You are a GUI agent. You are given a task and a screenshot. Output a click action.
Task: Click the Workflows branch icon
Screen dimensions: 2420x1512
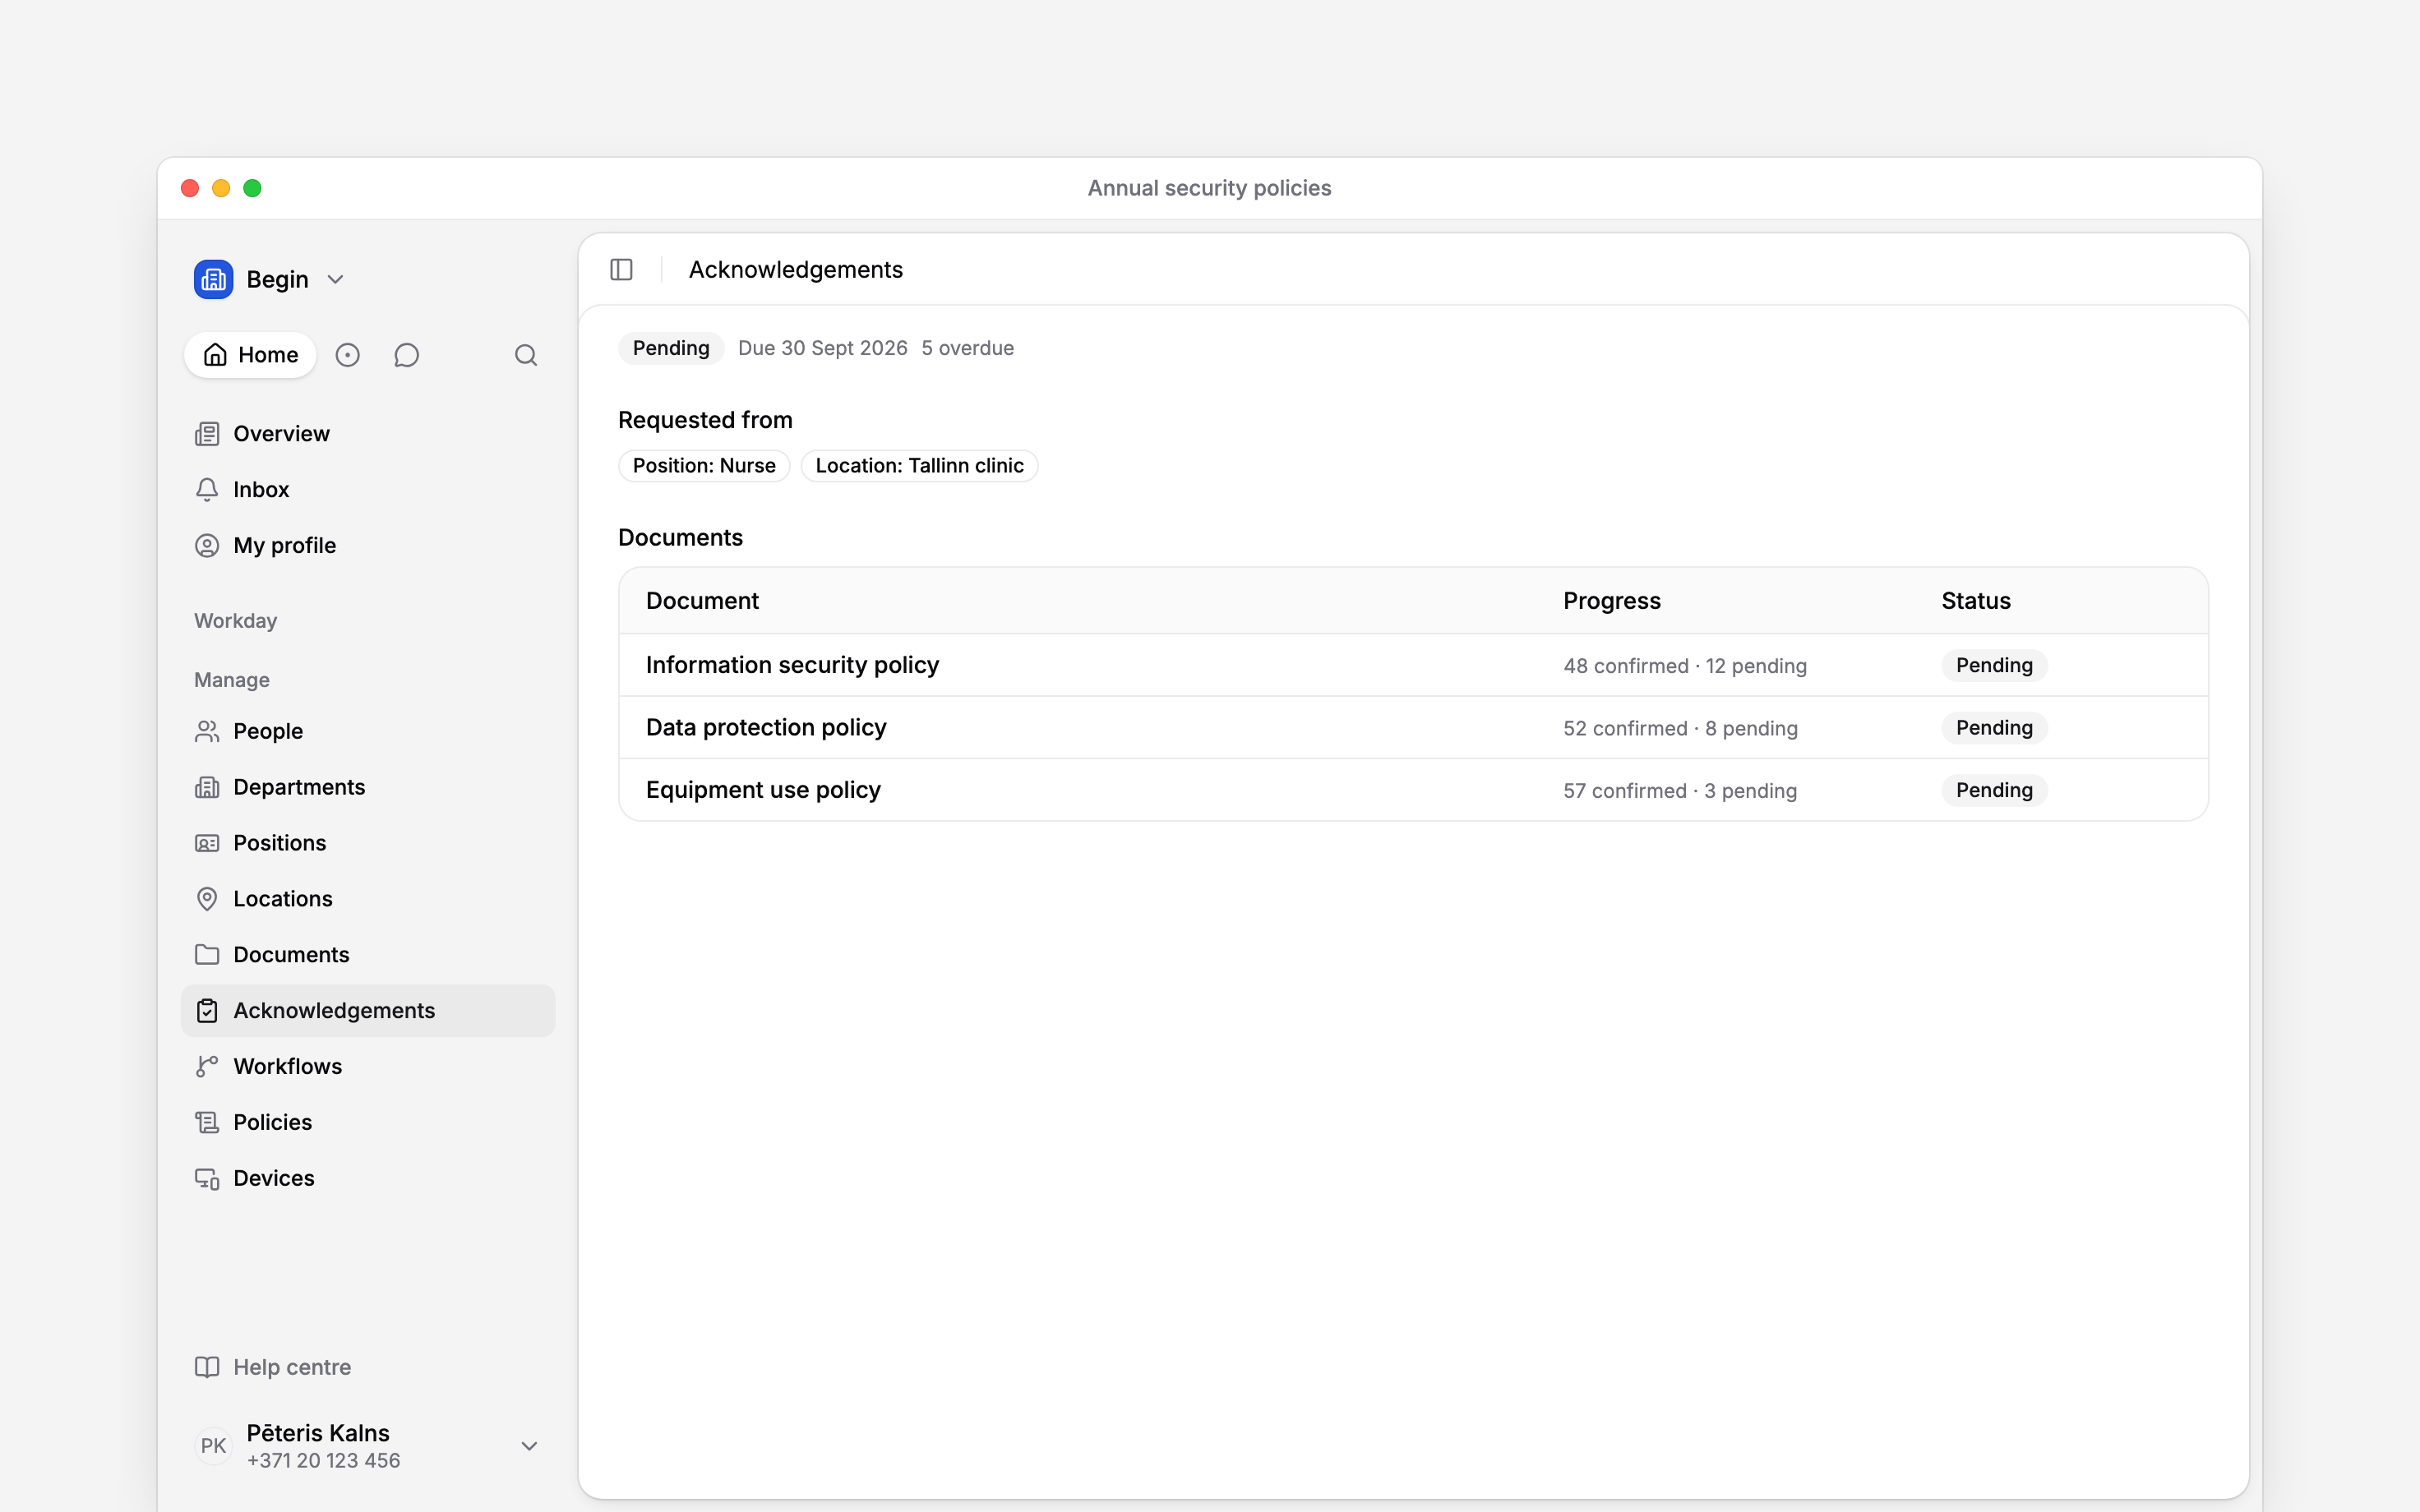(x=207, y=1067)
